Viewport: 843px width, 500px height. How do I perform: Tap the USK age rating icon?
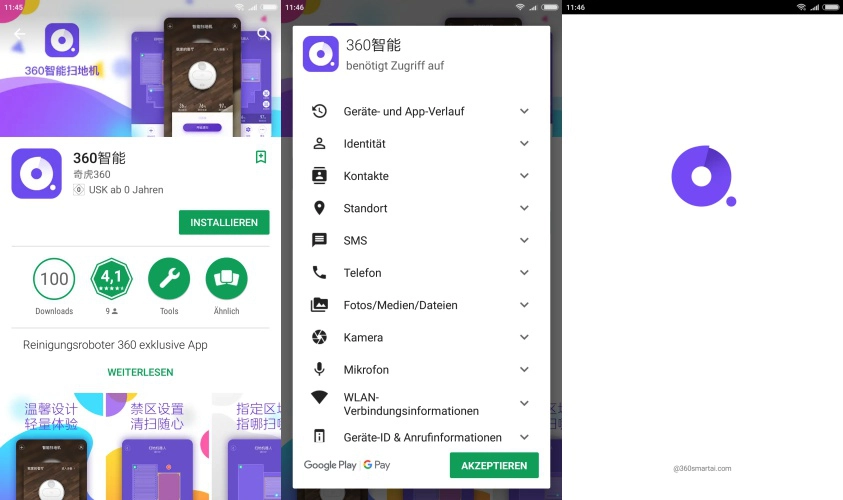78,190
